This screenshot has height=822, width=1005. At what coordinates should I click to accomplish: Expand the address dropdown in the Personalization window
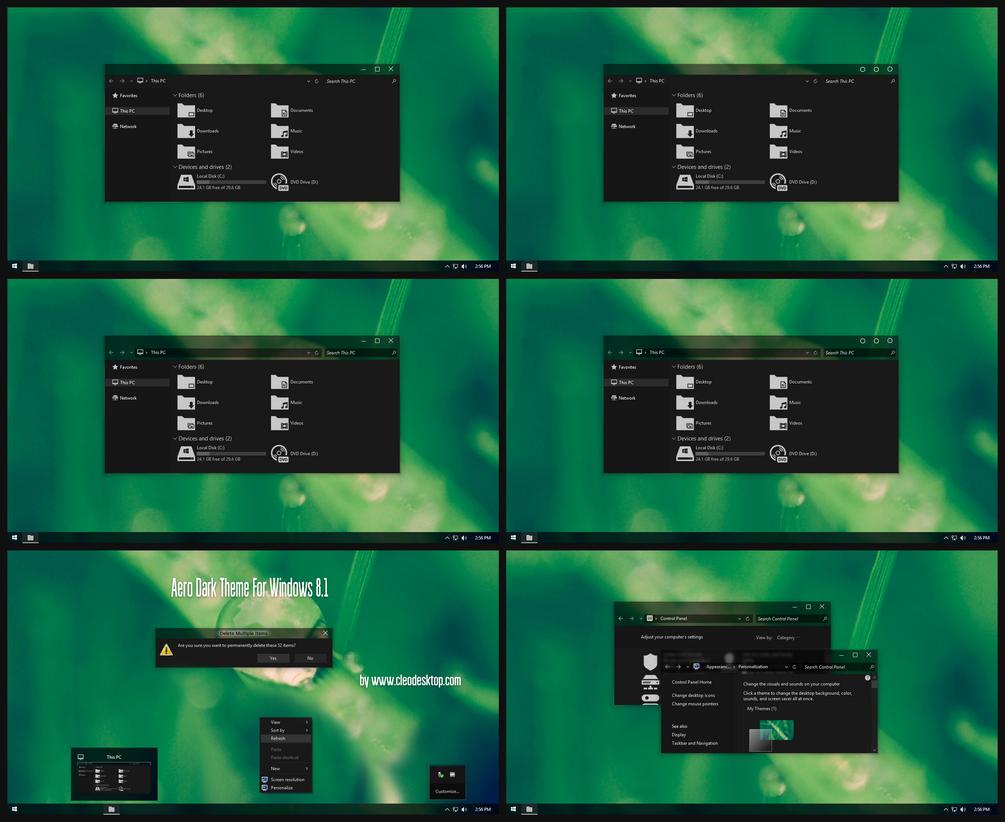(x=786, y=667)
